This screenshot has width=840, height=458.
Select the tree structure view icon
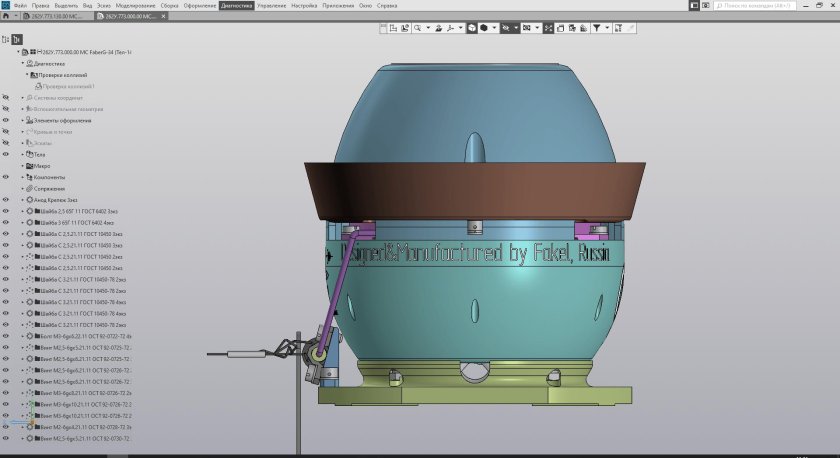coord(16,38)
